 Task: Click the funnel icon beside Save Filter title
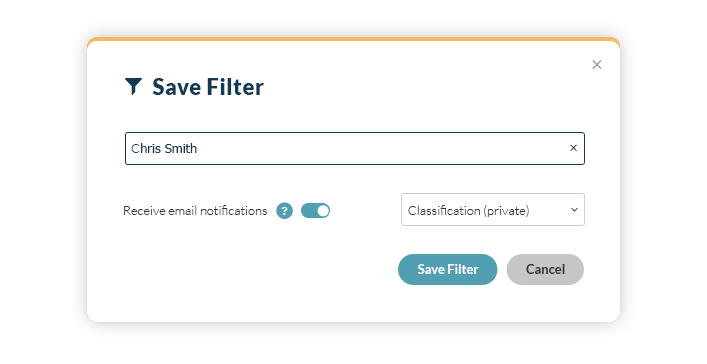pyautogui.click(x=133, y=87)
